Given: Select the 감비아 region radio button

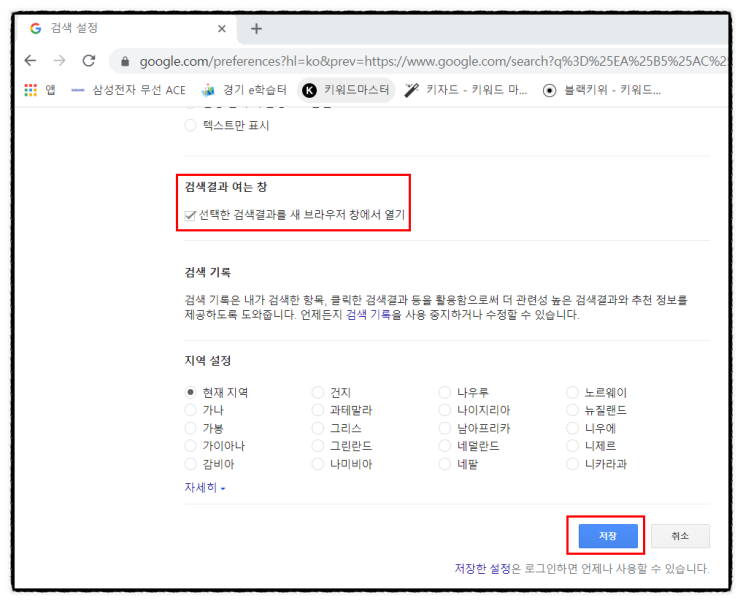Looking at the screenshot, I should point(190,464).
